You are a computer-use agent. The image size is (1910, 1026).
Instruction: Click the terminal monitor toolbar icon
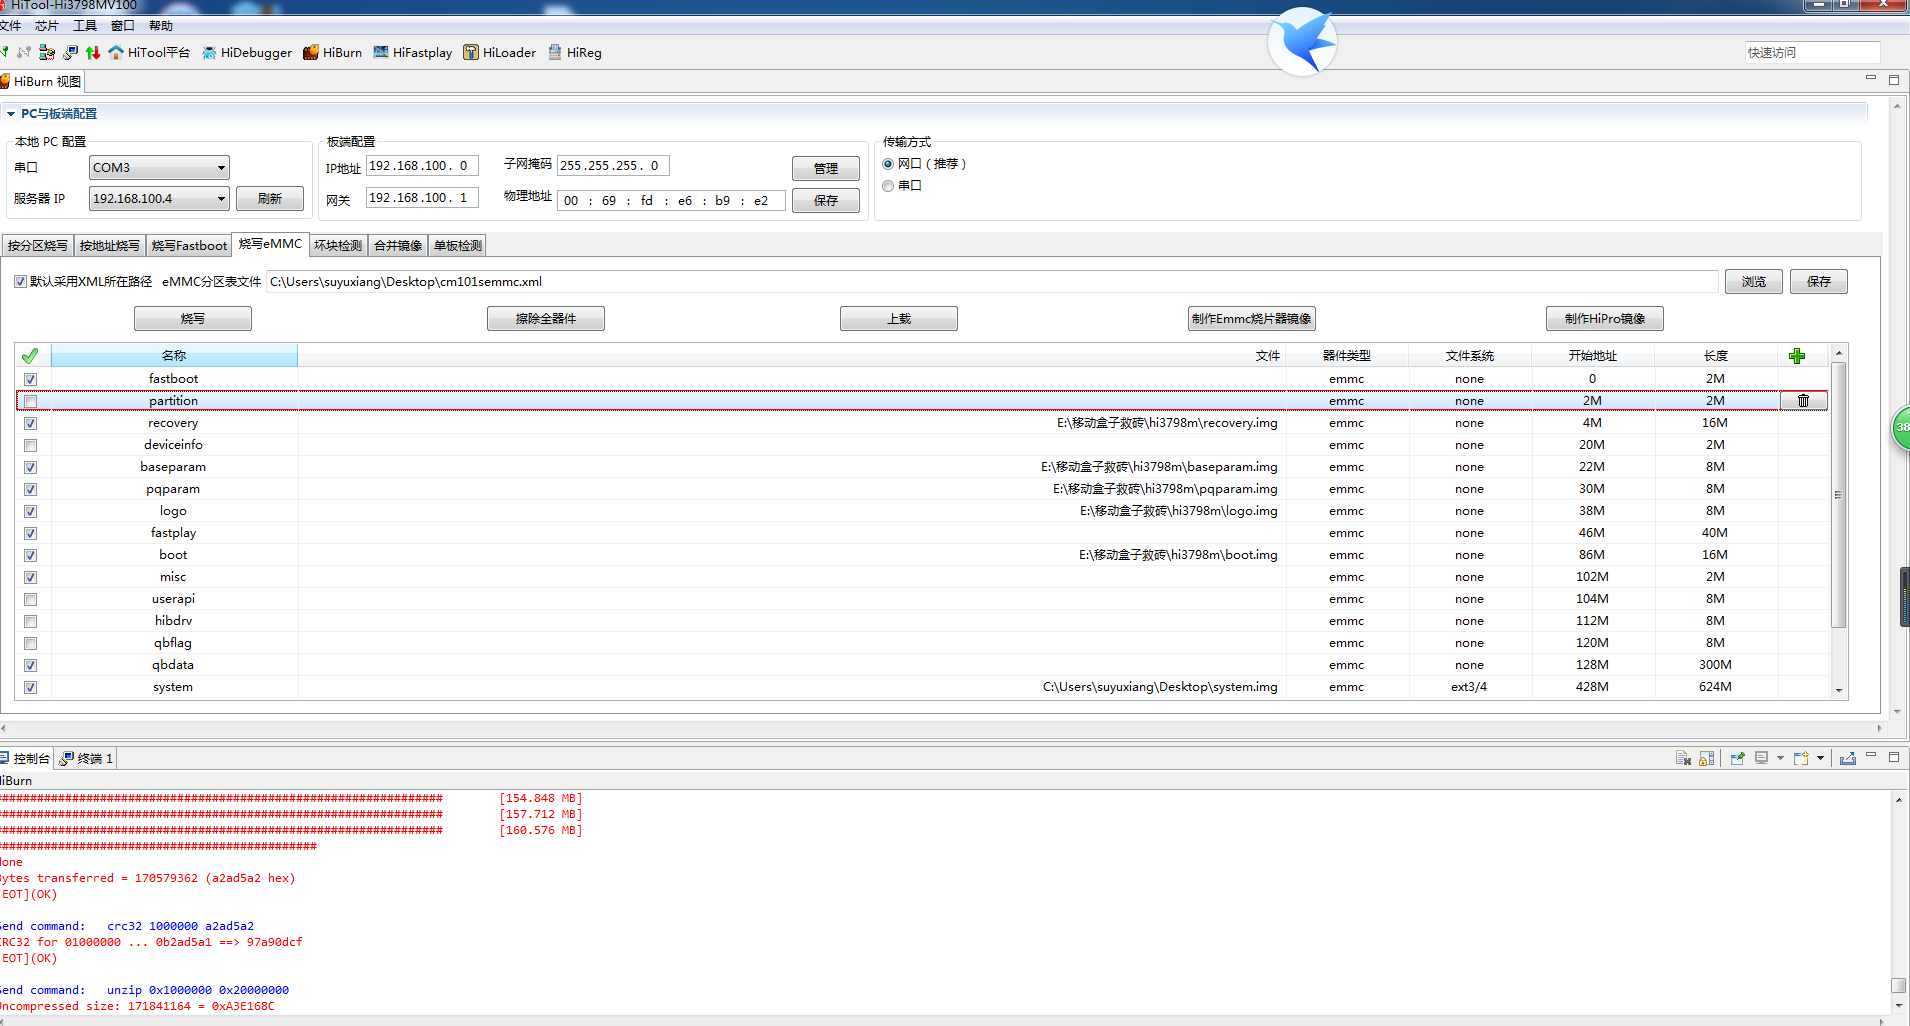coord(70,52)
